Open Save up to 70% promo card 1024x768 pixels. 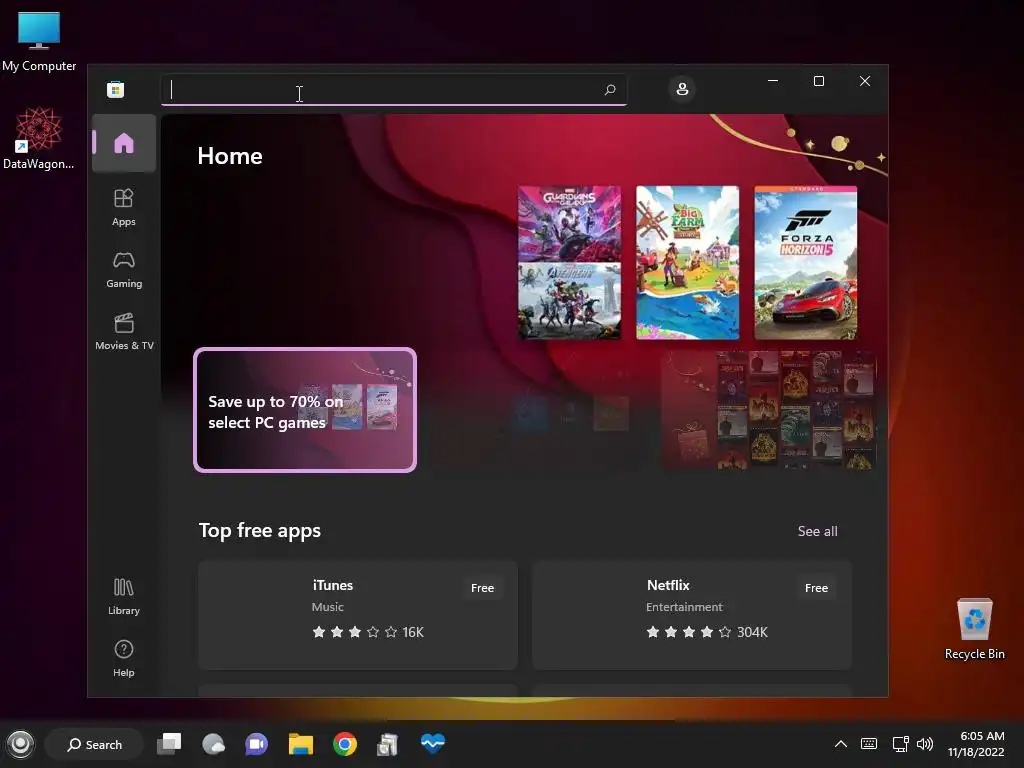click(x=305, y=410)
